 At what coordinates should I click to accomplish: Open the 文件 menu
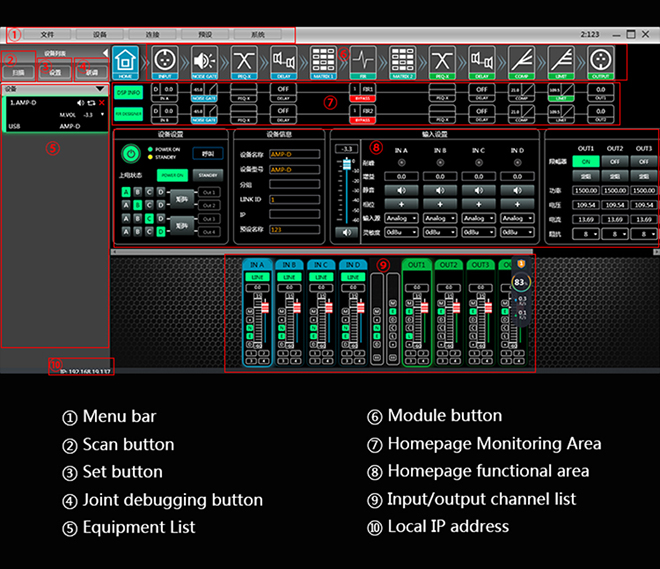point(47,35)
